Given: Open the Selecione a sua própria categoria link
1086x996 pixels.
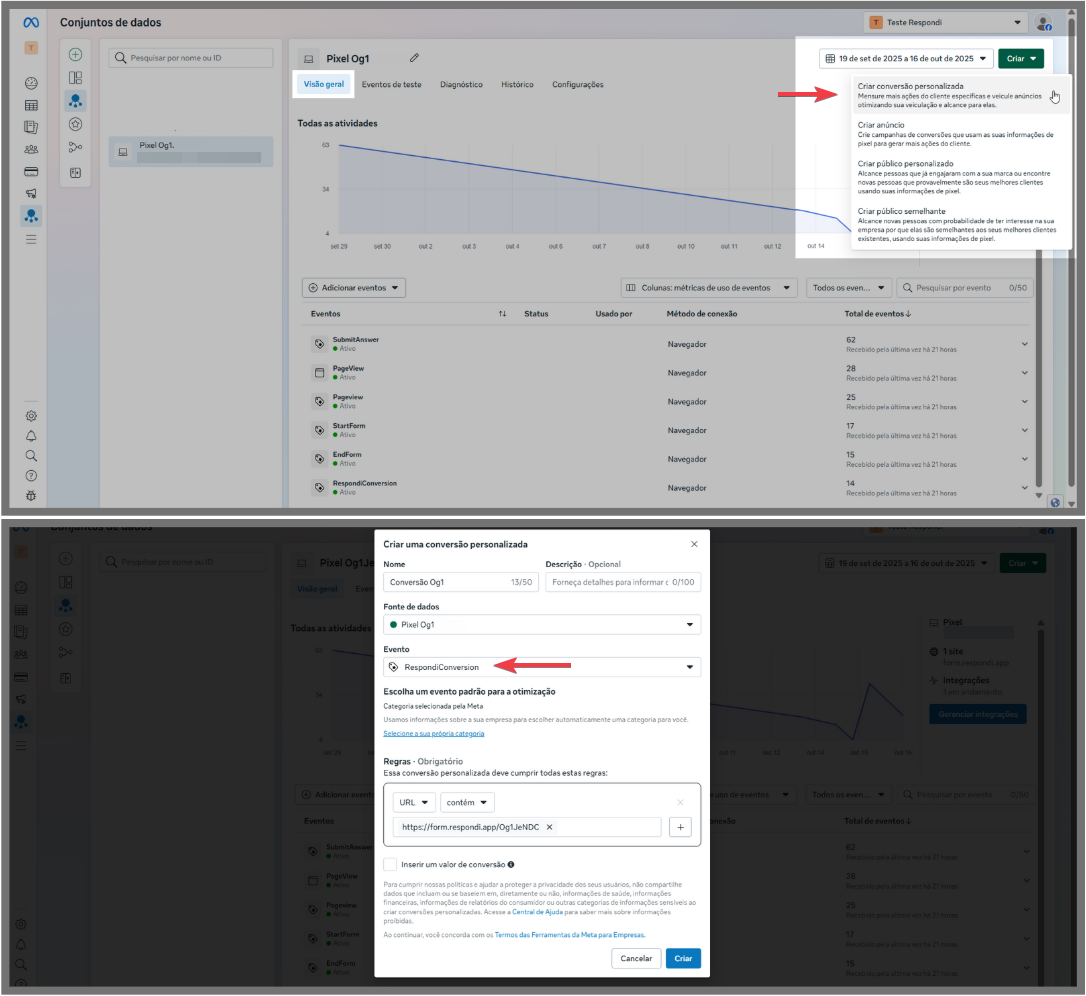Looking at the screenshot, I should click(x=434, y=733).
